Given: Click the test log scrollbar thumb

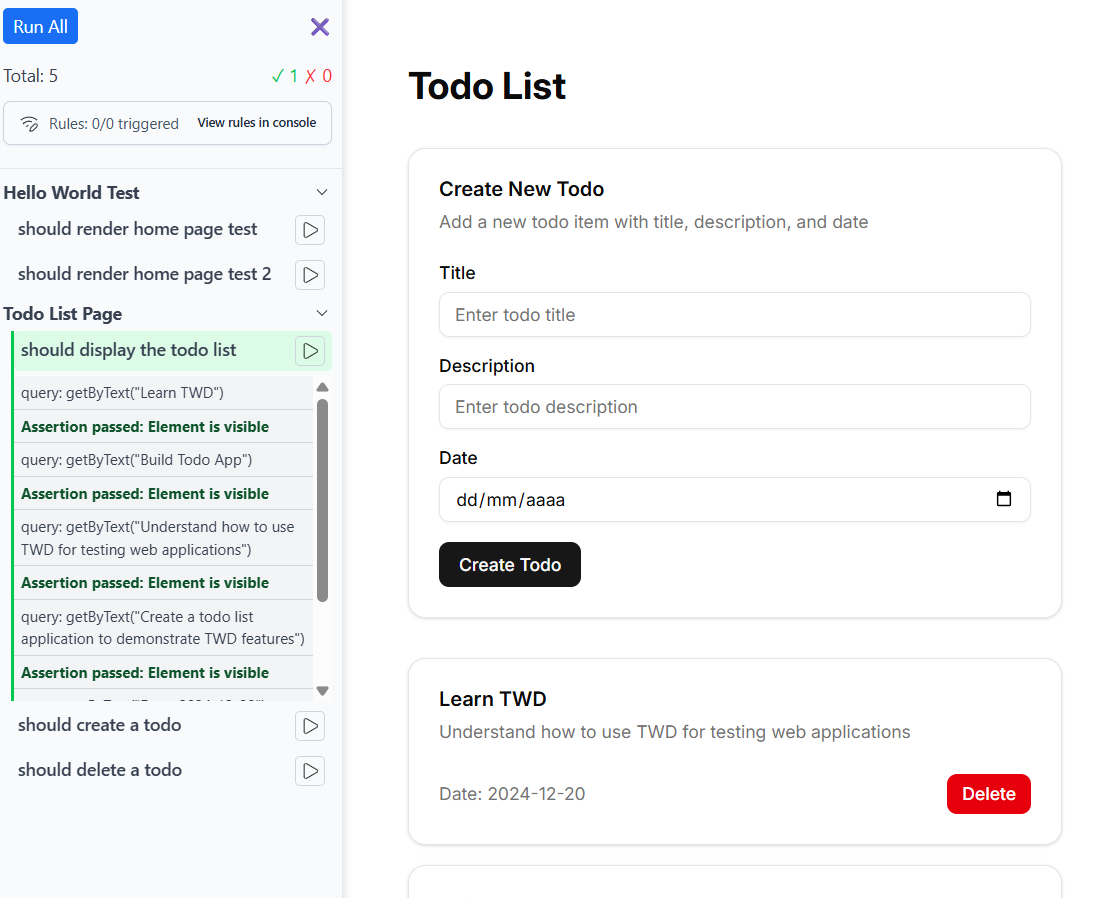Looking at the screenshot, I should coord(322,500).
